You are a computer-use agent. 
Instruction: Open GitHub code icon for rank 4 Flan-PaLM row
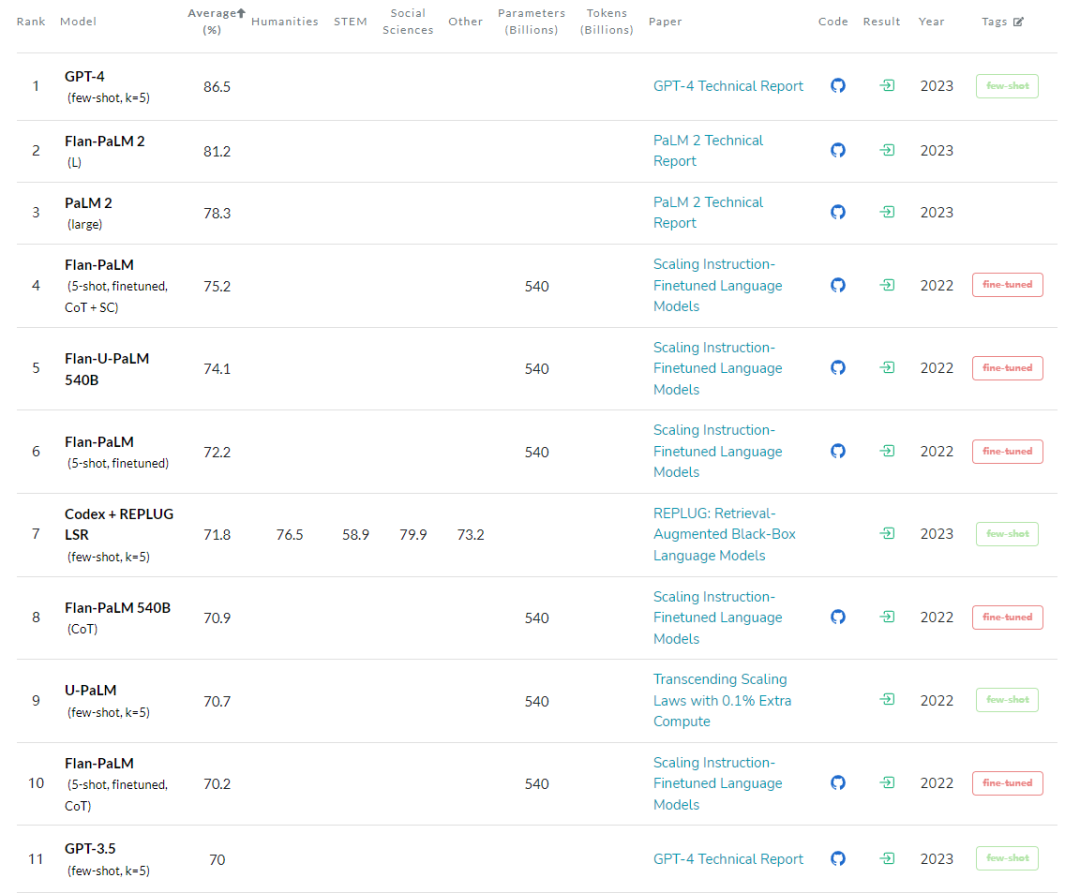point(838,285)
